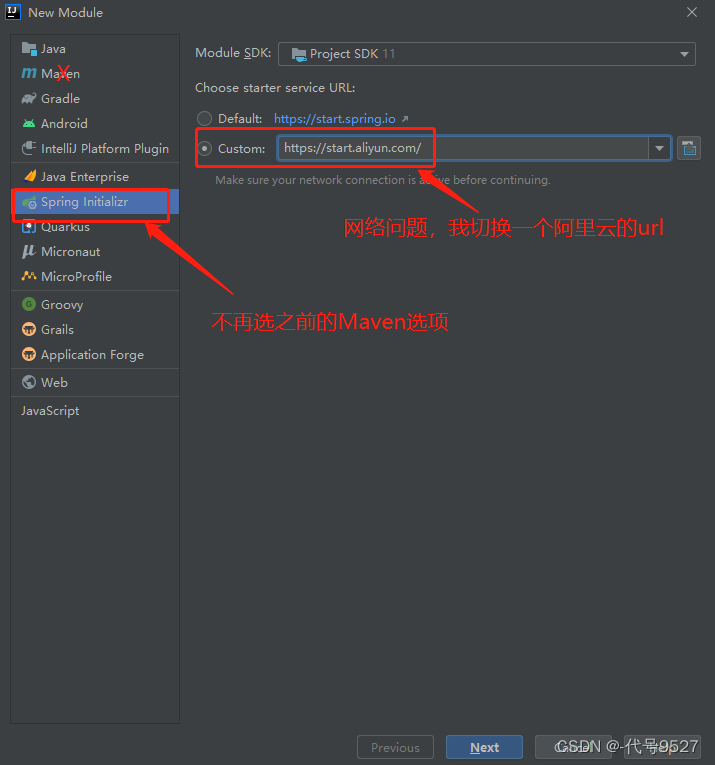Click the external link arrow after start.spring.io
Viewport: 715px width, 765px height.
coord(405,119)
